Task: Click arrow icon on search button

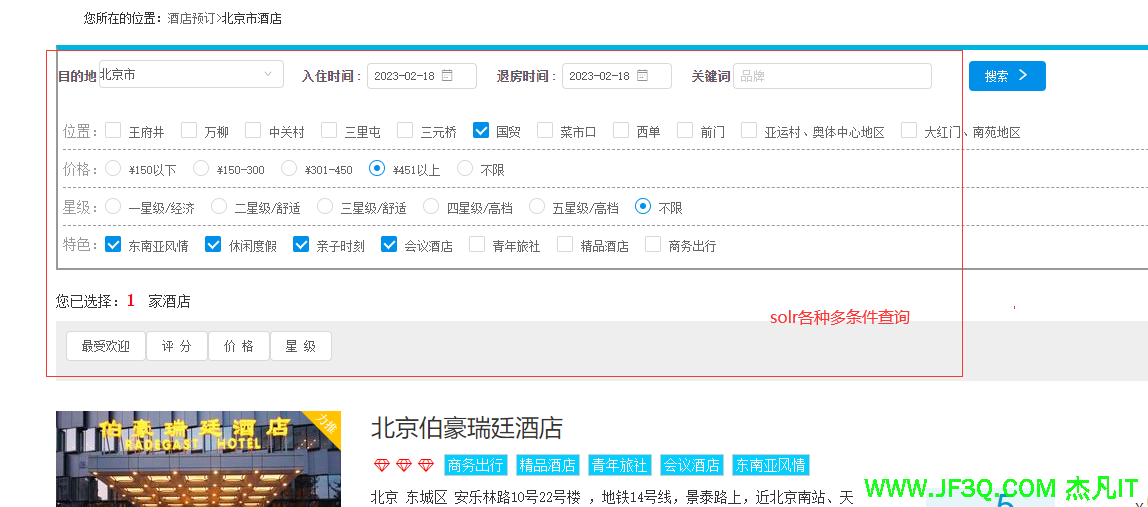Action: coord(1023,76)
